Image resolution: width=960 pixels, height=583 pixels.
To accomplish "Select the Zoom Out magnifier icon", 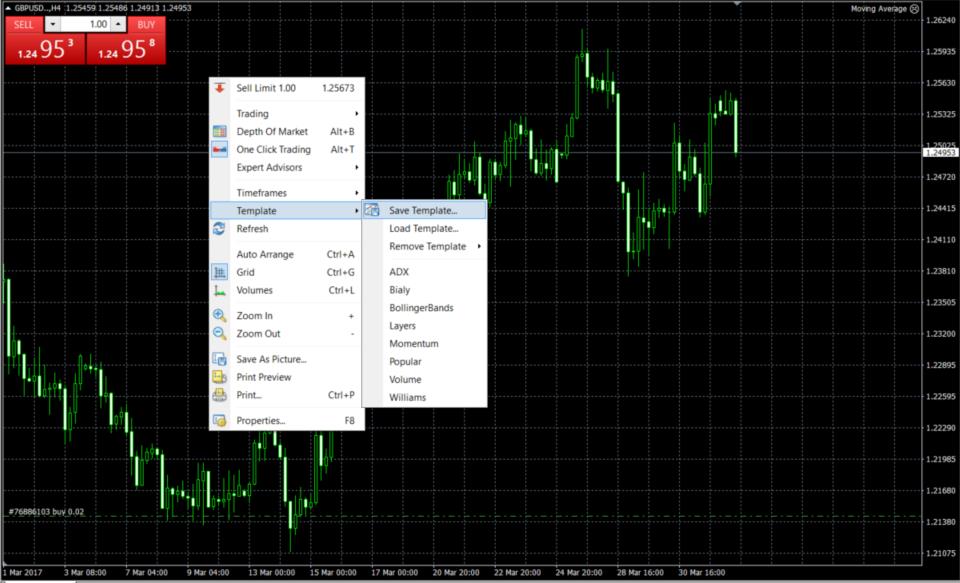I will (218, 333).
